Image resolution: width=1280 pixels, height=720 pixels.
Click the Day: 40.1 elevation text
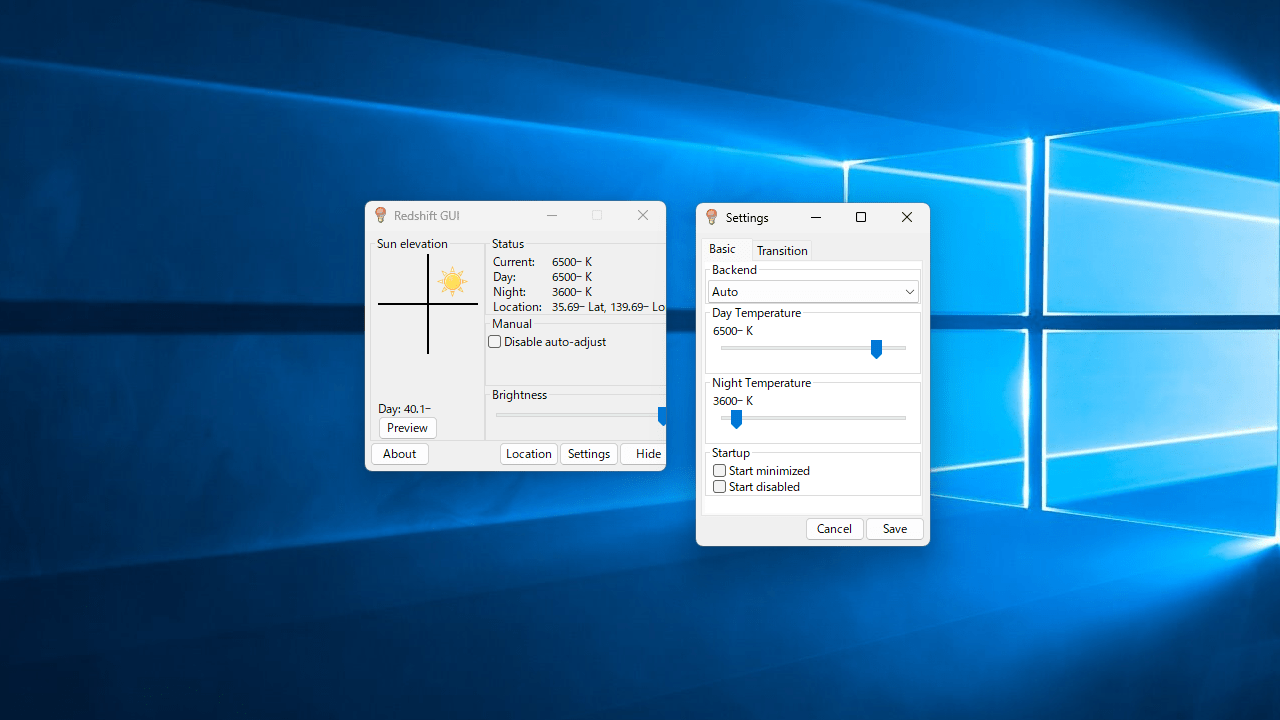(405, 409)
